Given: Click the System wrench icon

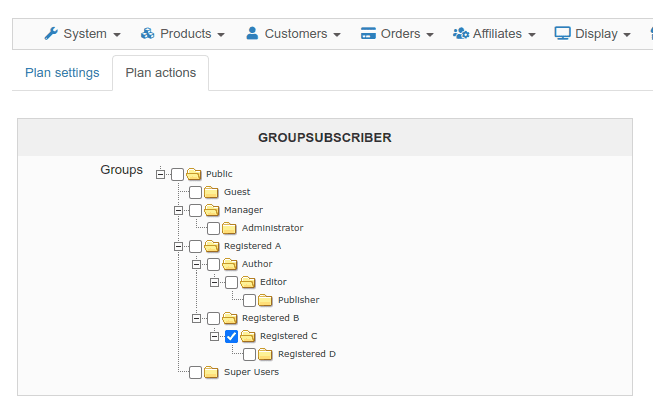Looking at the screenshot, I should (x=51, y=33).
